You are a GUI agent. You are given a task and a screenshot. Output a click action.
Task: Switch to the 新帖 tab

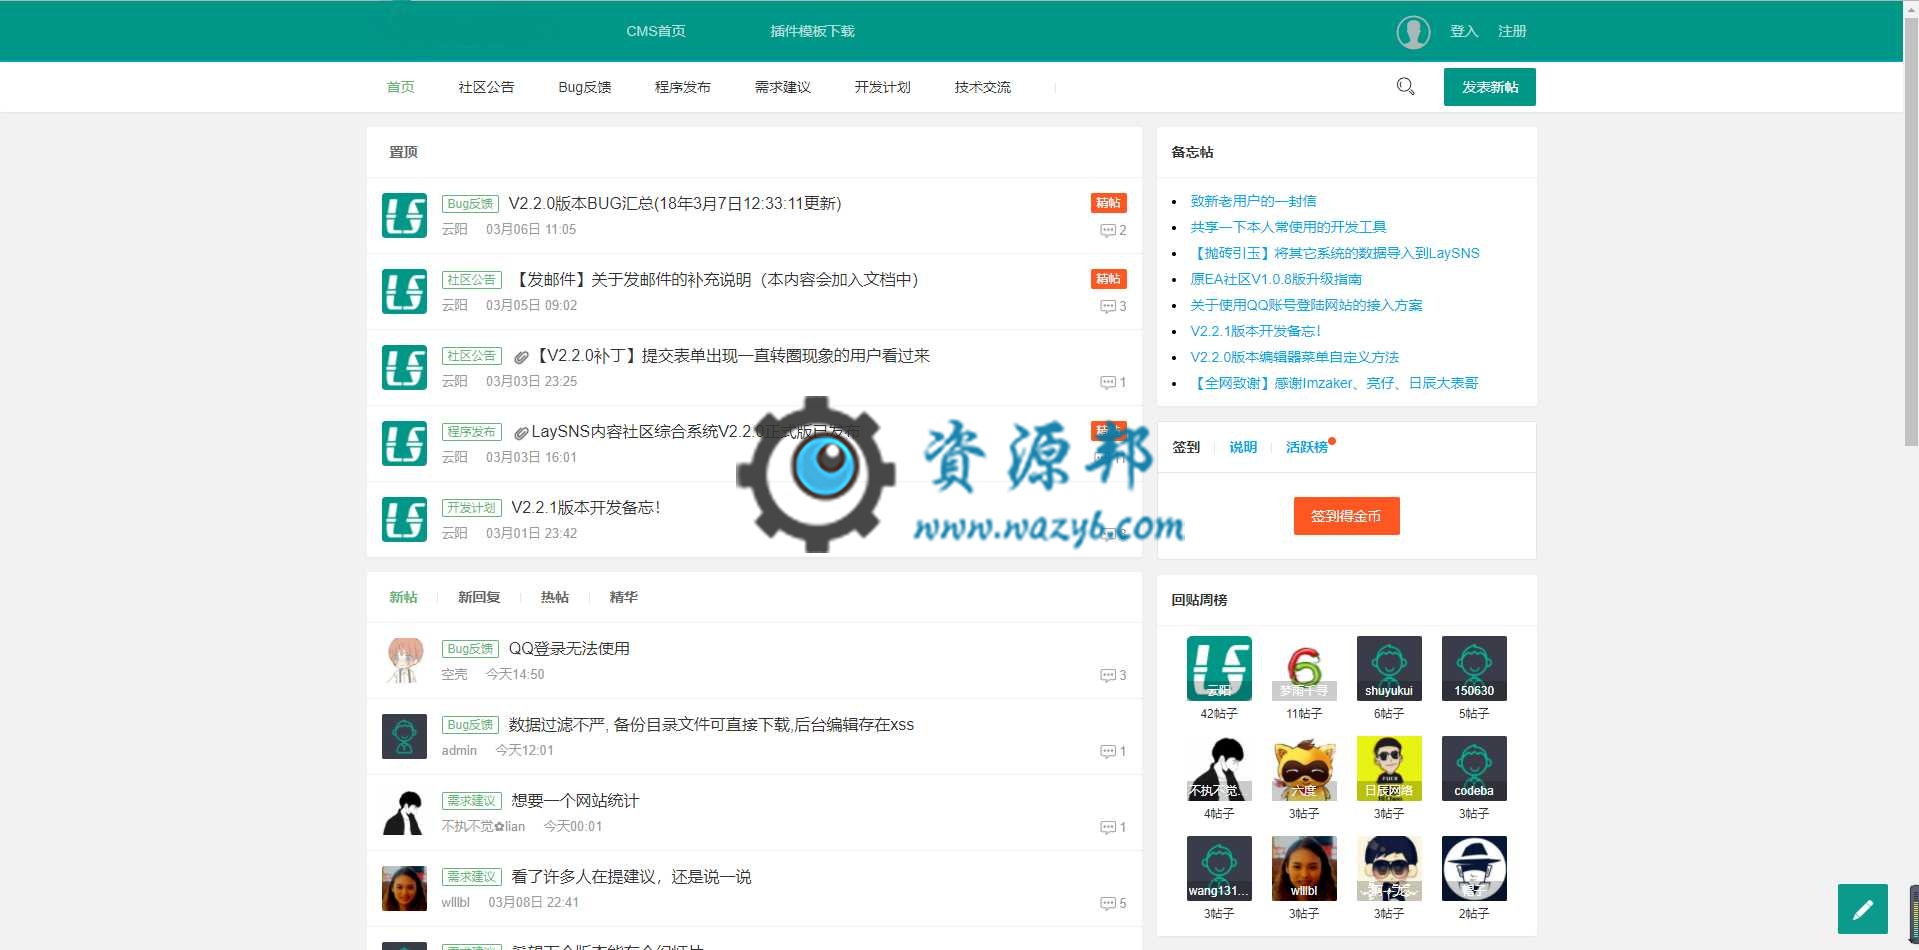[x=403, y=597]
